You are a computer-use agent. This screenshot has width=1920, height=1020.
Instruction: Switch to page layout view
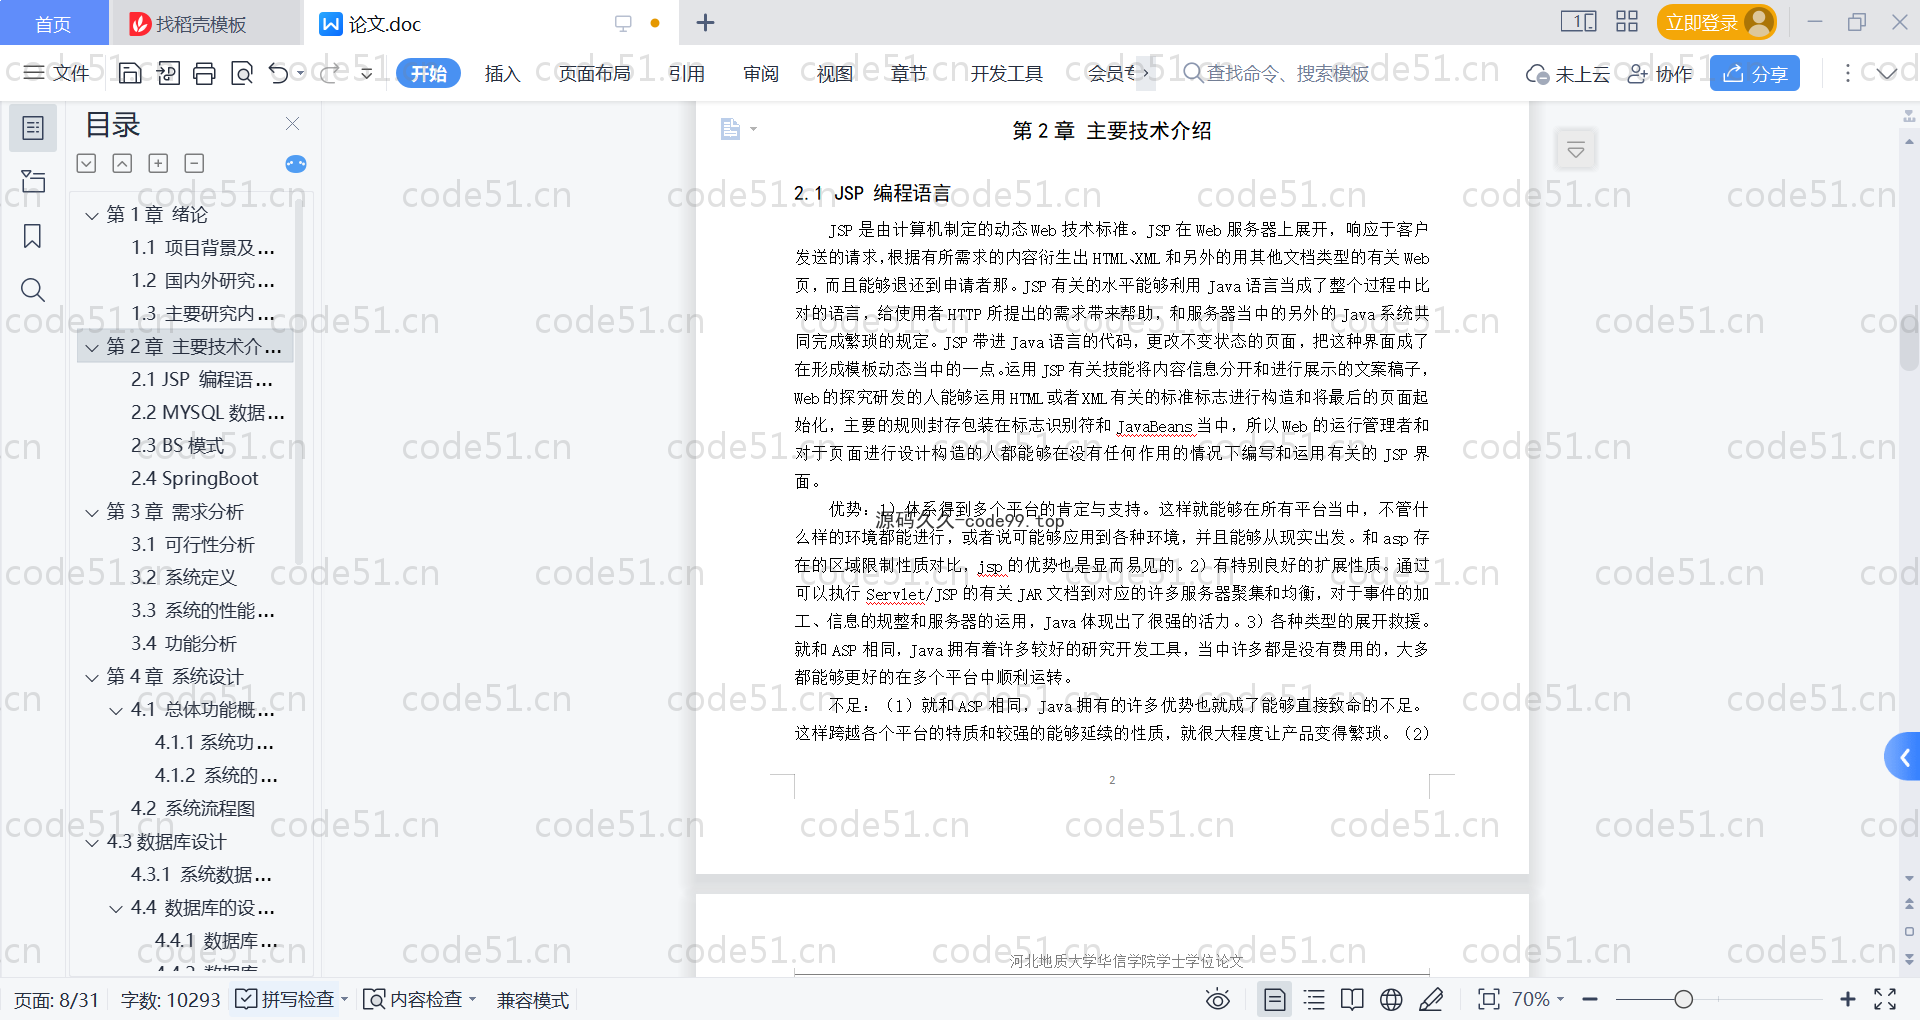pos(1274,999)
